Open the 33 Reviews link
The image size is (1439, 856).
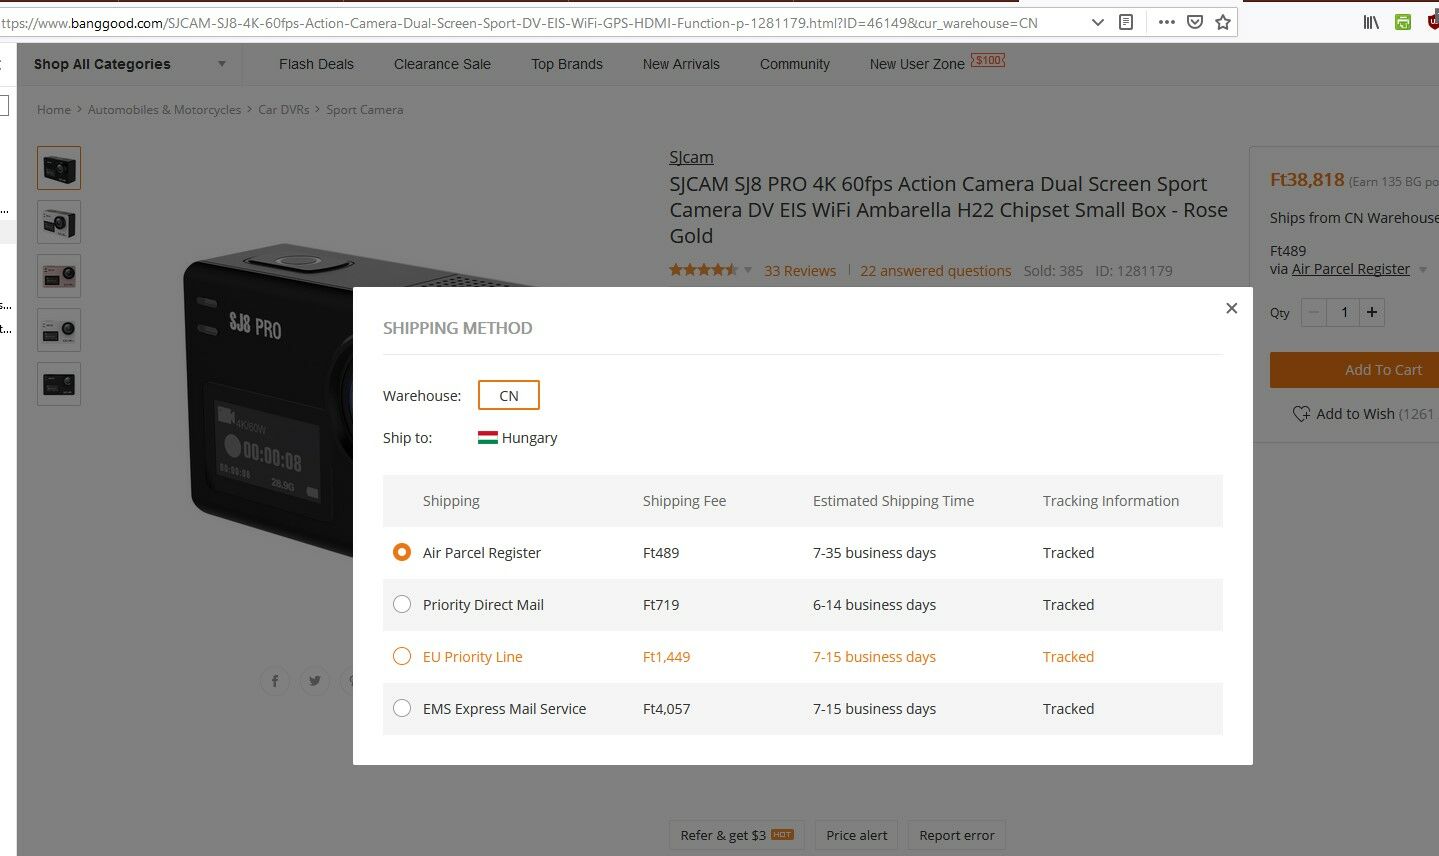[x=800, y=271]
